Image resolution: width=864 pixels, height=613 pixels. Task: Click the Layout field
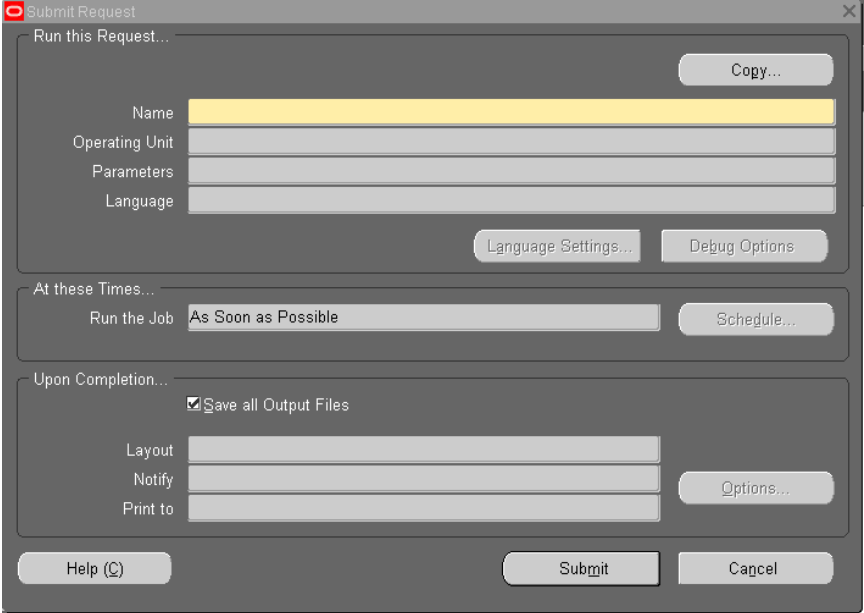tap(423, 450)
